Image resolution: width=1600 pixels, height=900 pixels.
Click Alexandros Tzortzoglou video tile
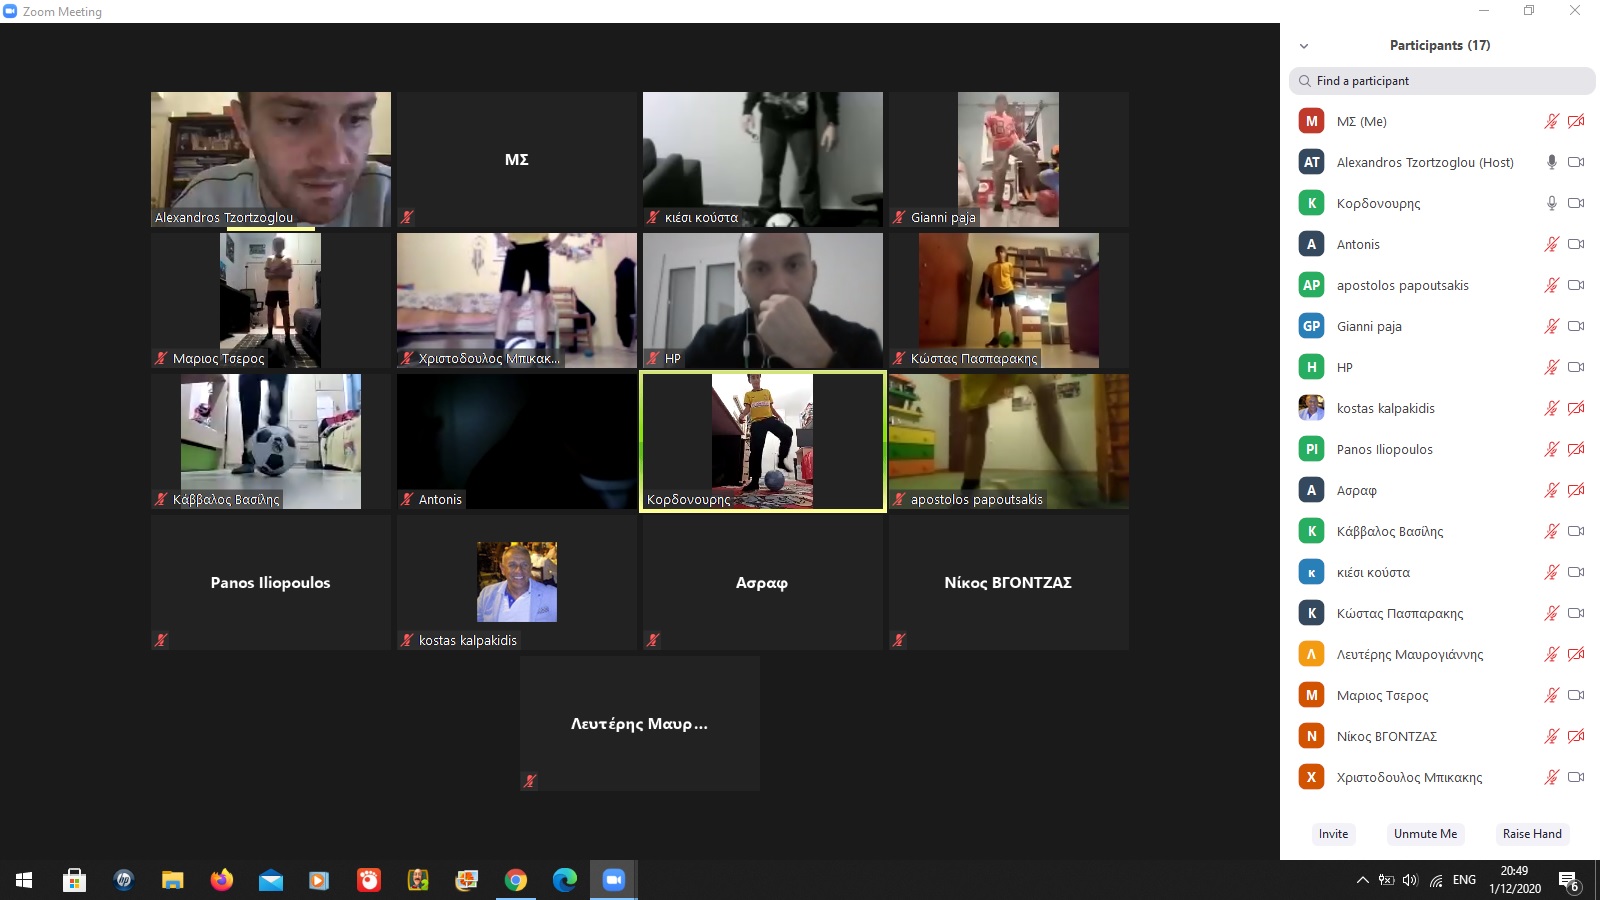(x=271, y=159)
